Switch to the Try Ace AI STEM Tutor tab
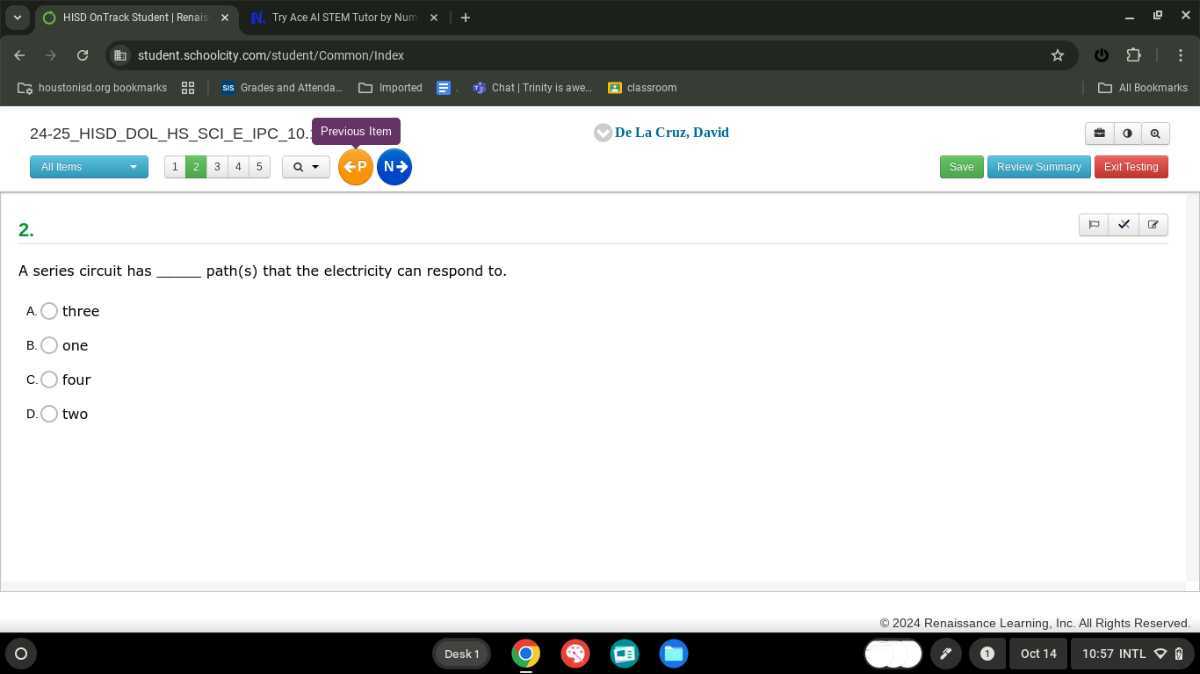The width and height of the screenshot is (1200, 674). pyautogui.click(x=343, y=17)
